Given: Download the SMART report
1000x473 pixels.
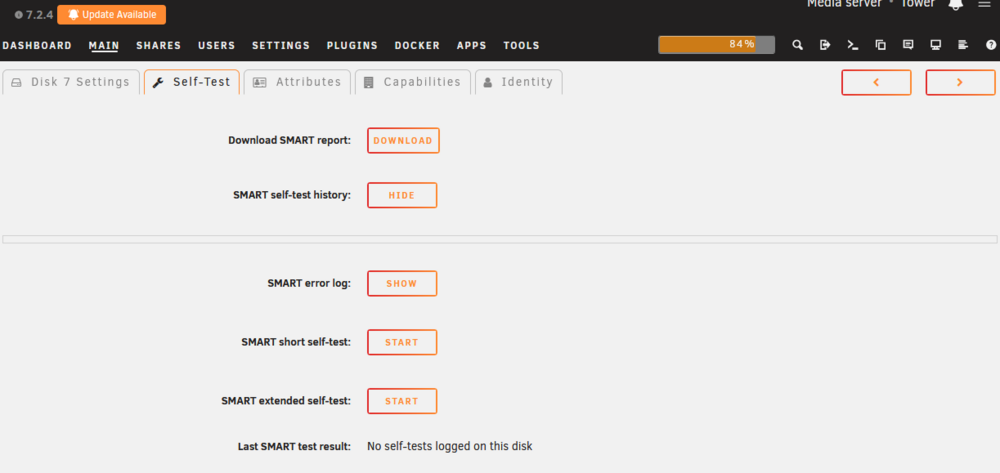Looking at the screenshot, I should tap(403, 141).
